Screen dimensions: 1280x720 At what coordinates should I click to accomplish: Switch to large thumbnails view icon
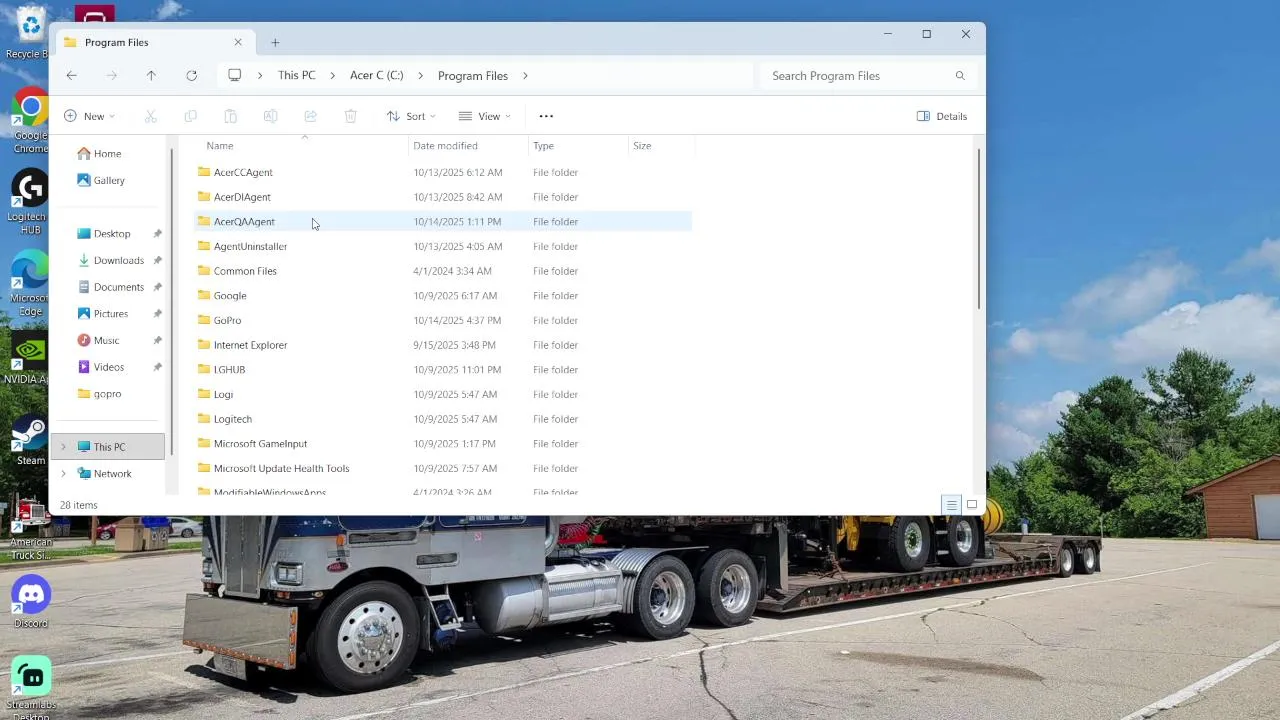972,505
